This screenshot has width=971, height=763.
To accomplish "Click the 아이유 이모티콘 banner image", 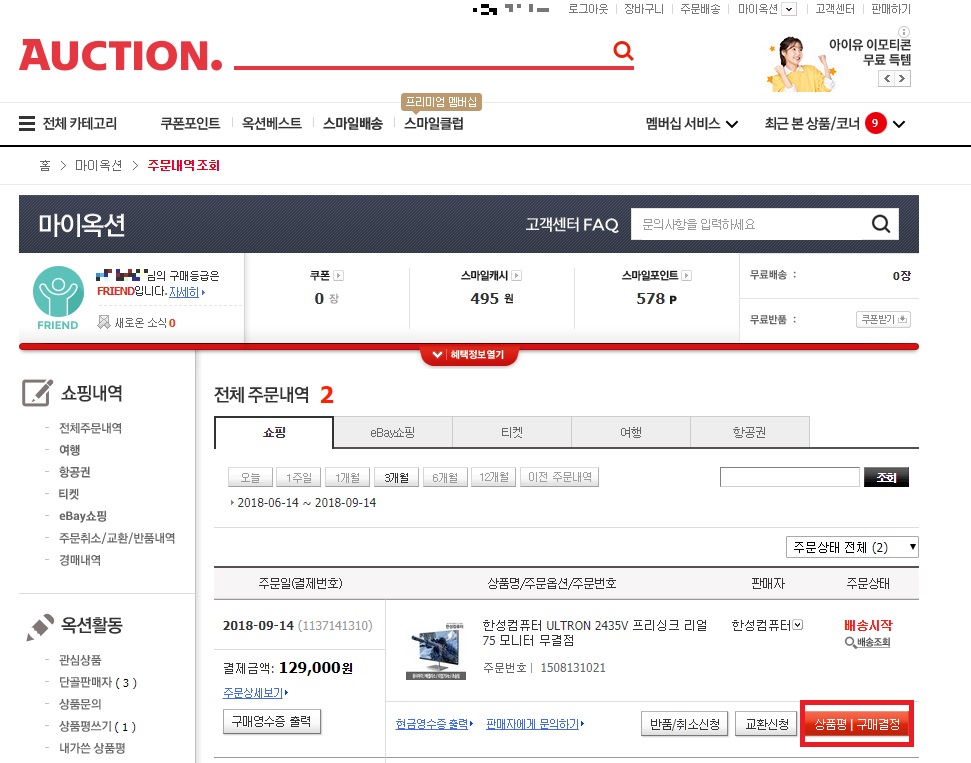I will pos(801,64).
